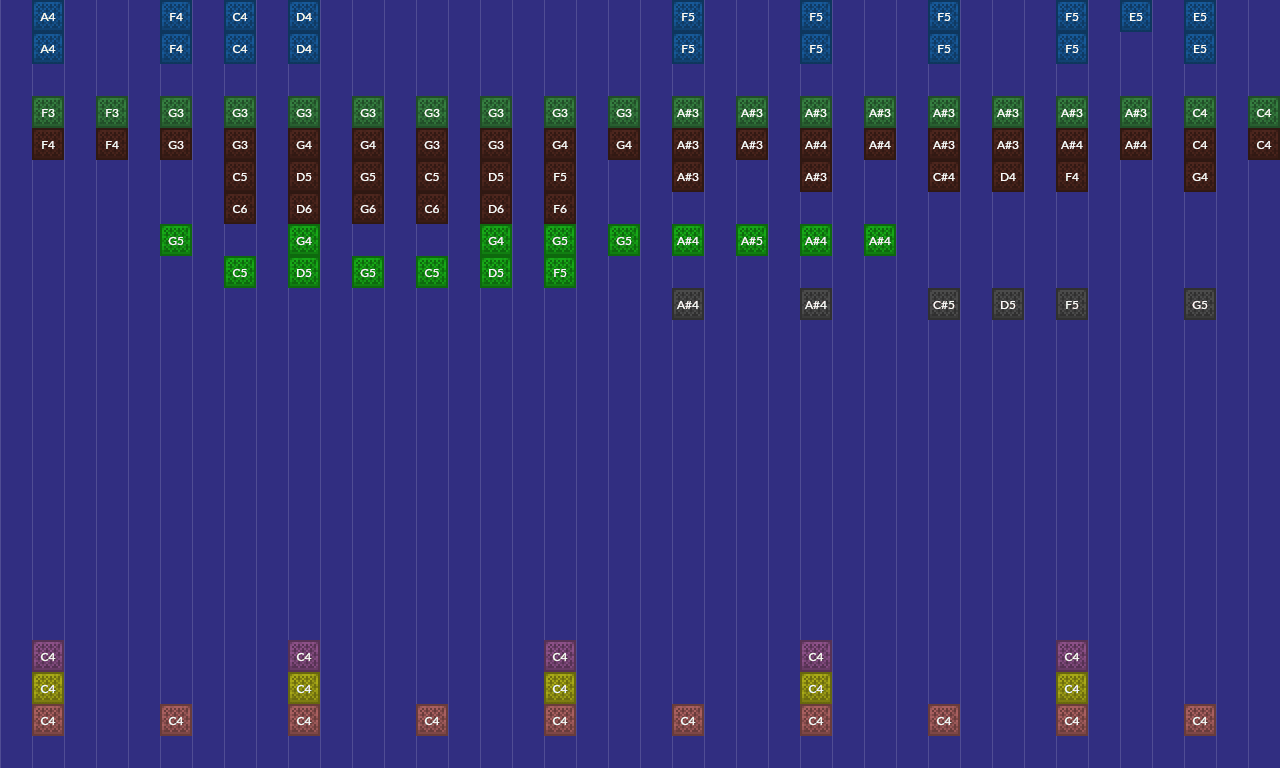Select the last red C4 note
The image size is (1280, 768).
1200,720
